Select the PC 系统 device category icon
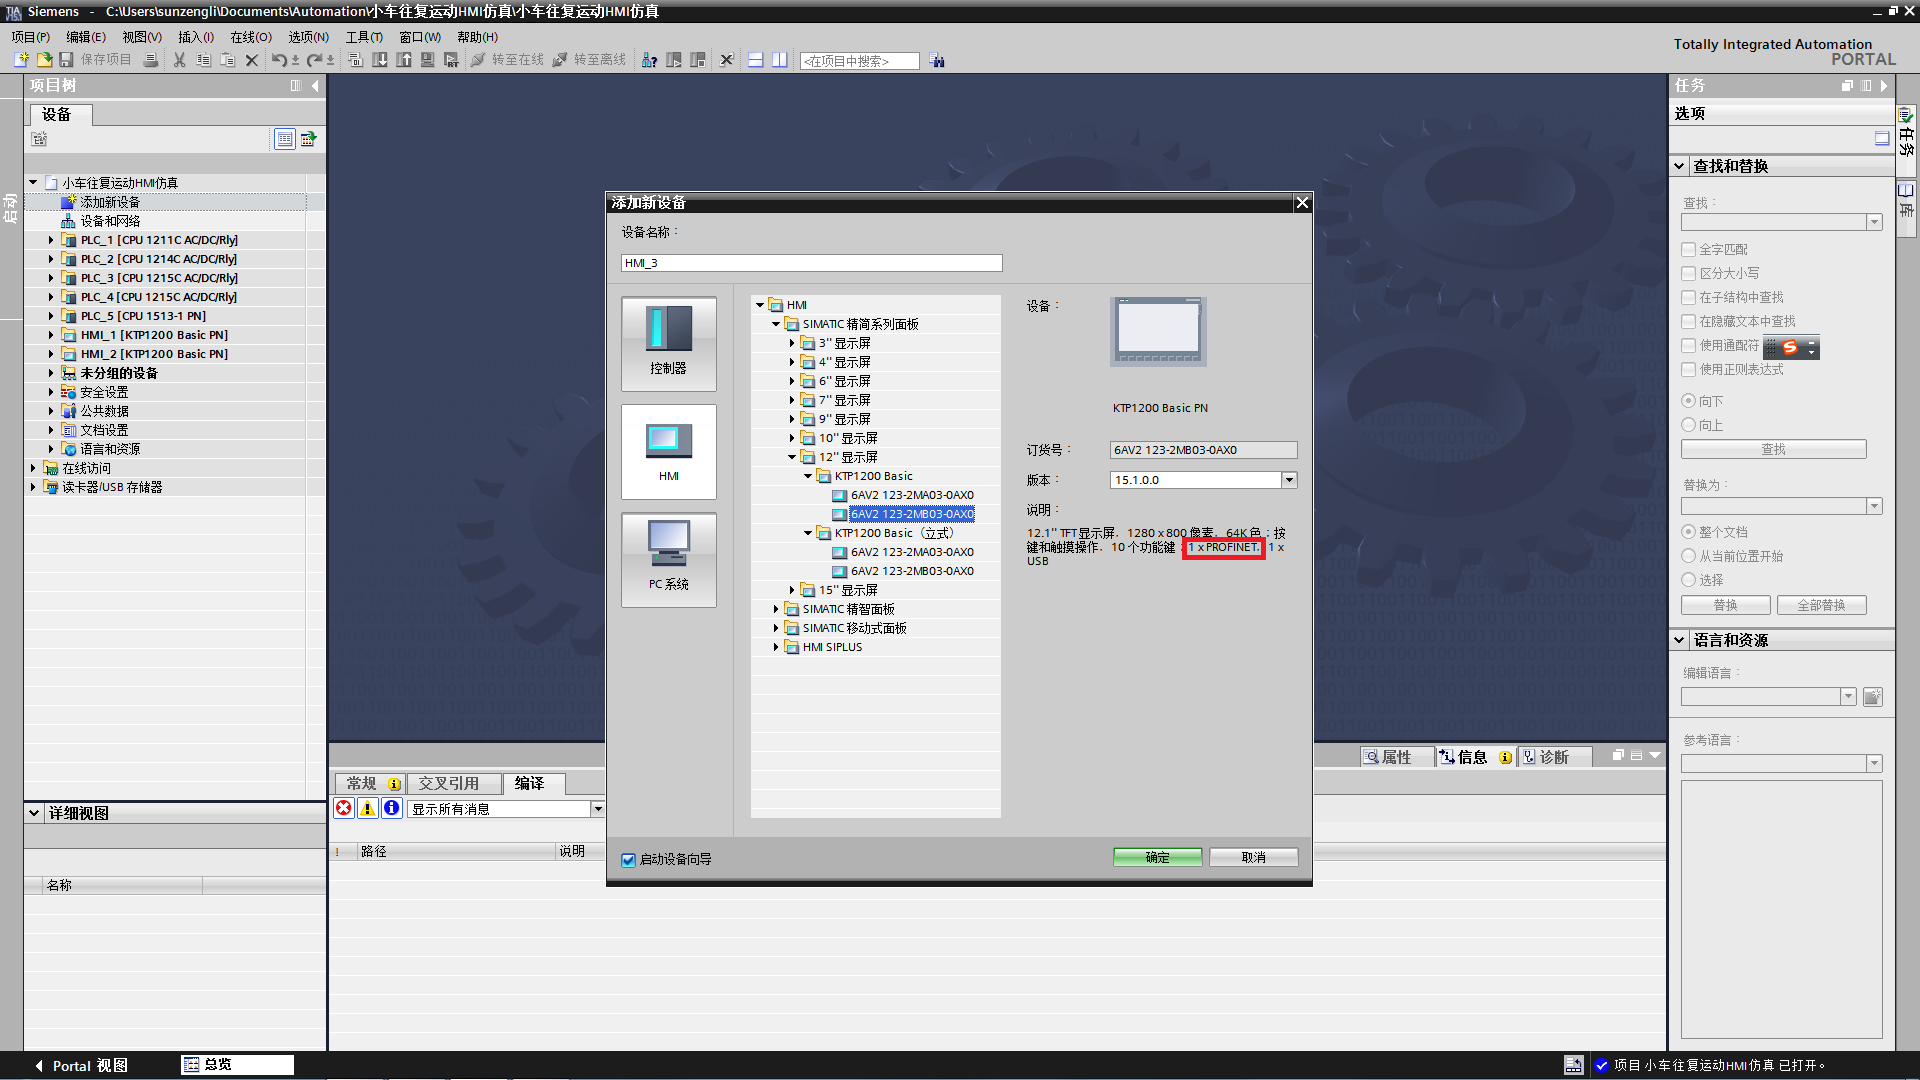Image resolution: width=1920 pixels, height=1080 pixels. [668, 559]
